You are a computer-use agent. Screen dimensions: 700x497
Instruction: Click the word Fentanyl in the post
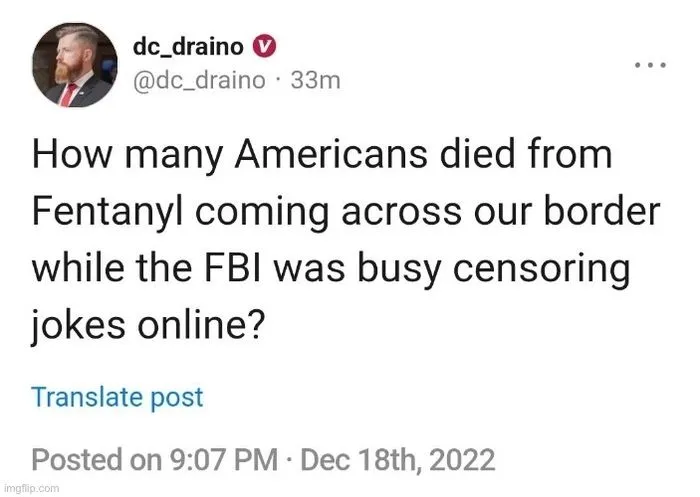click(x=106, y=214)
